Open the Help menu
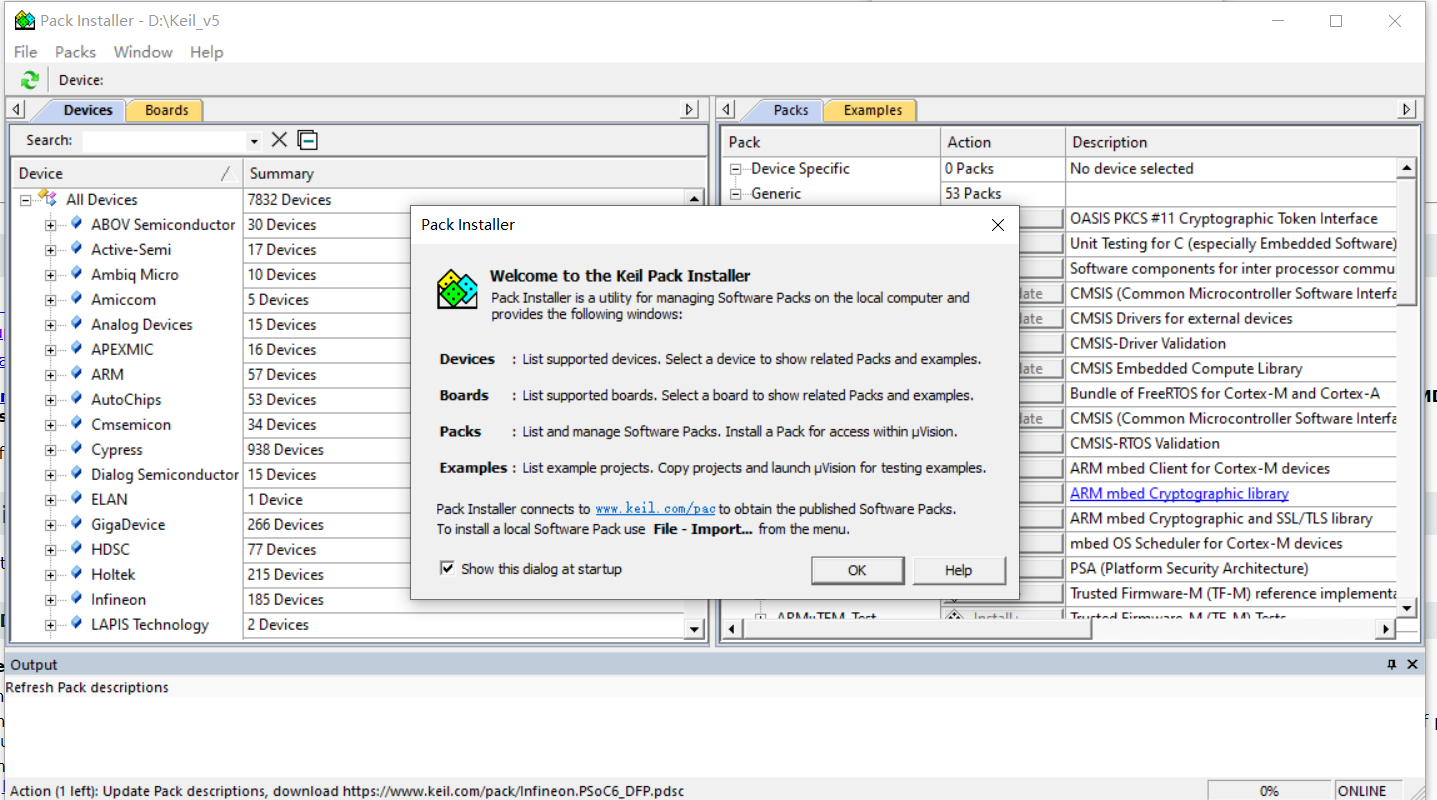This screenshot has height=800, width=1437. click(x=206, y=52)
